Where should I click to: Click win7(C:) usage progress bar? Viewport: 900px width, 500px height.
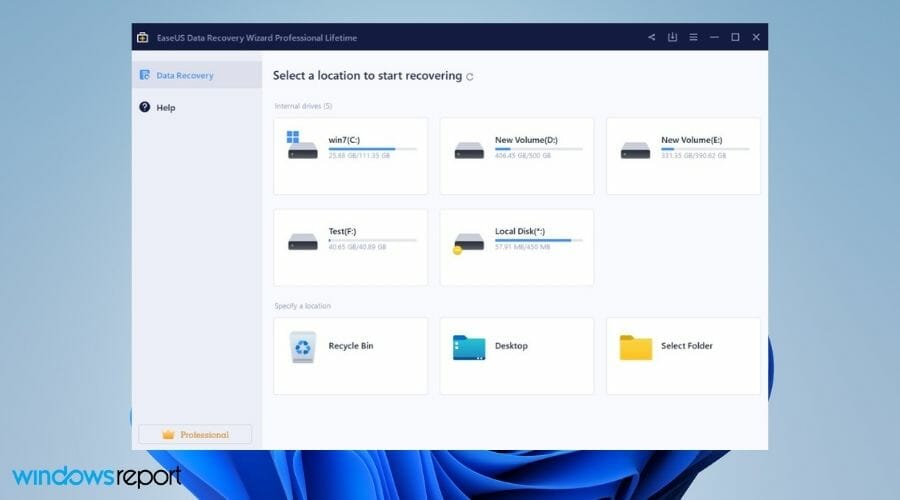pyautogui.click(x=373, y=149)
